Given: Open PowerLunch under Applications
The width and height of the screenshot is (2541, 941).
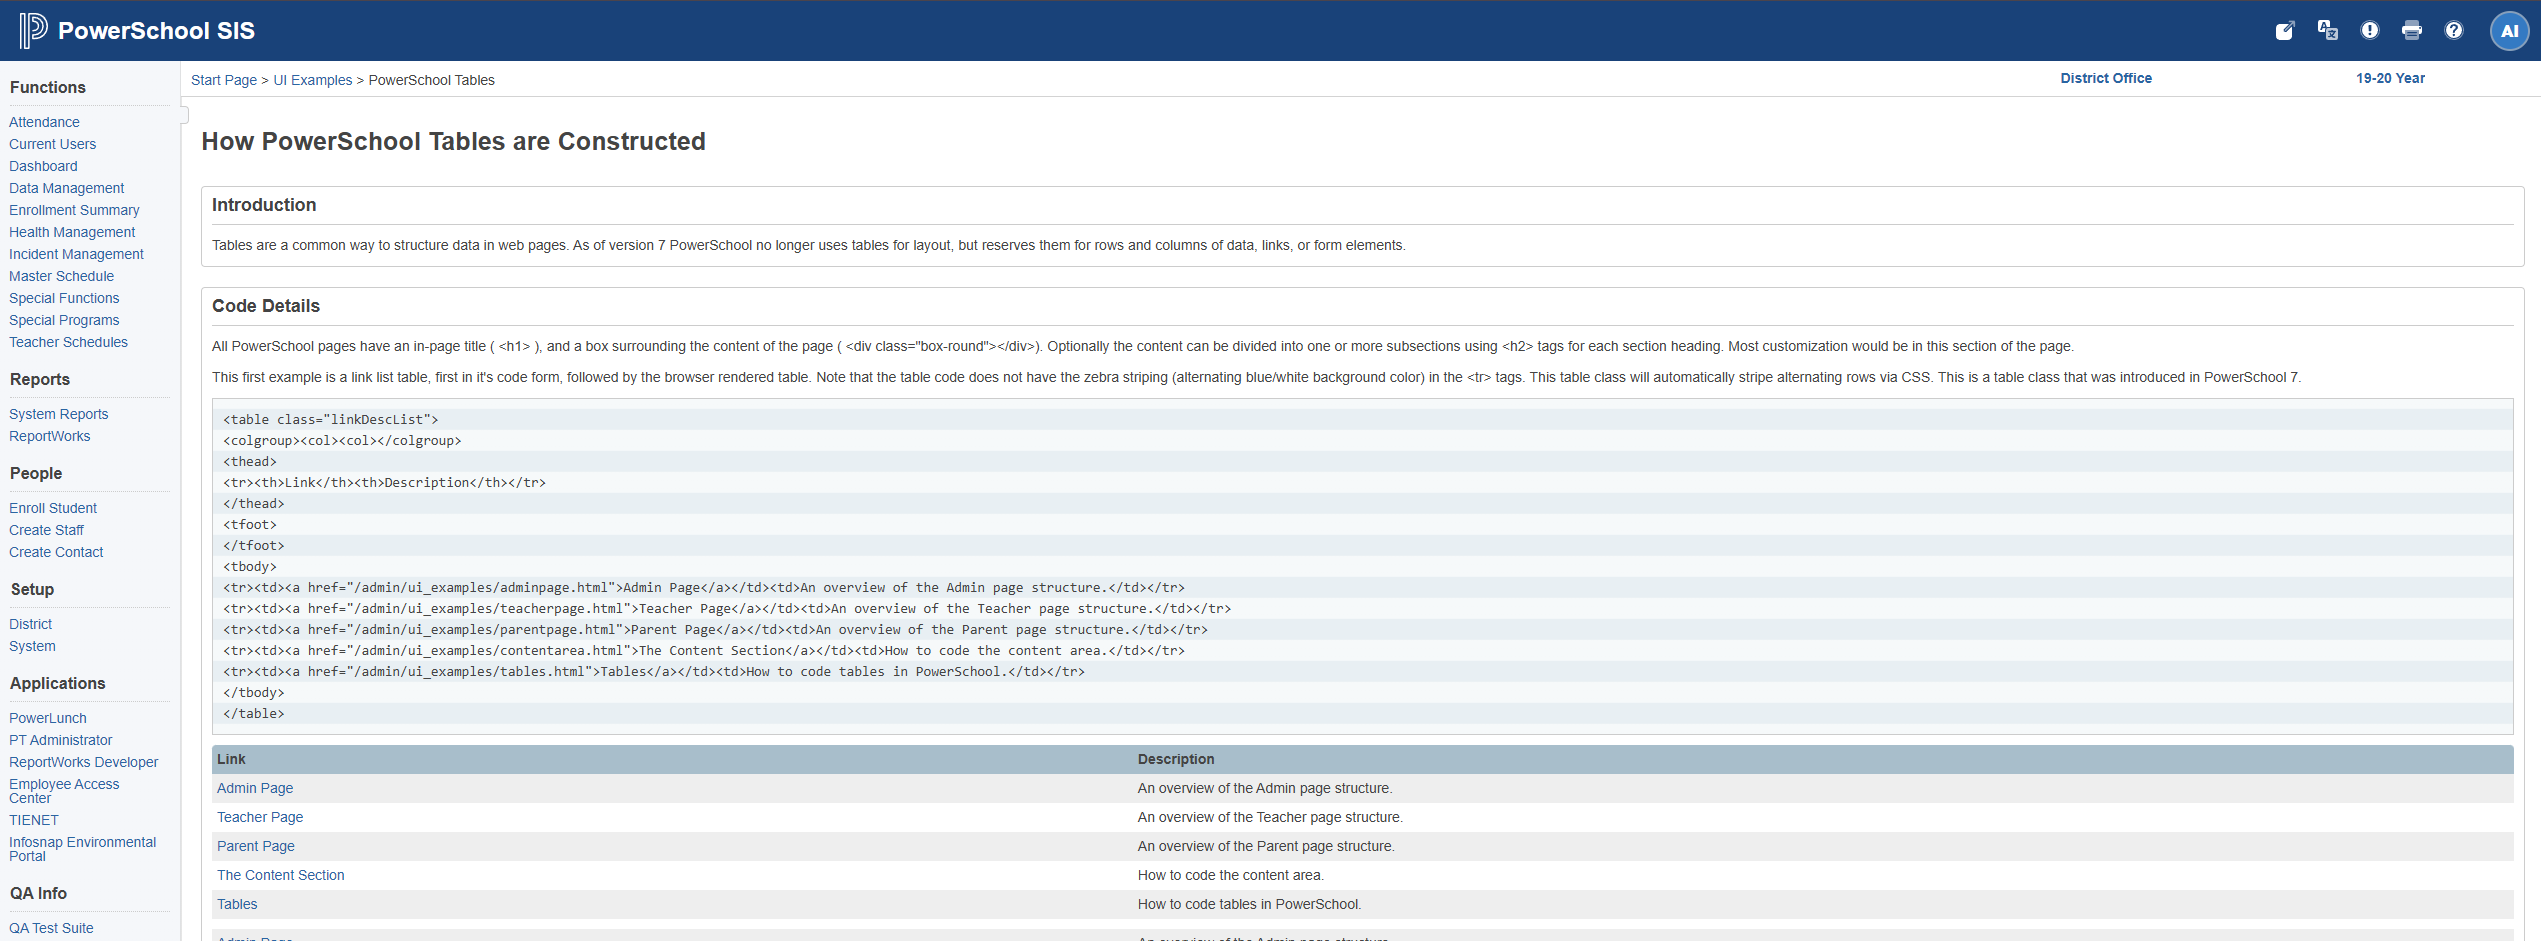Looking at the screenshot, I should click(48, 718).
